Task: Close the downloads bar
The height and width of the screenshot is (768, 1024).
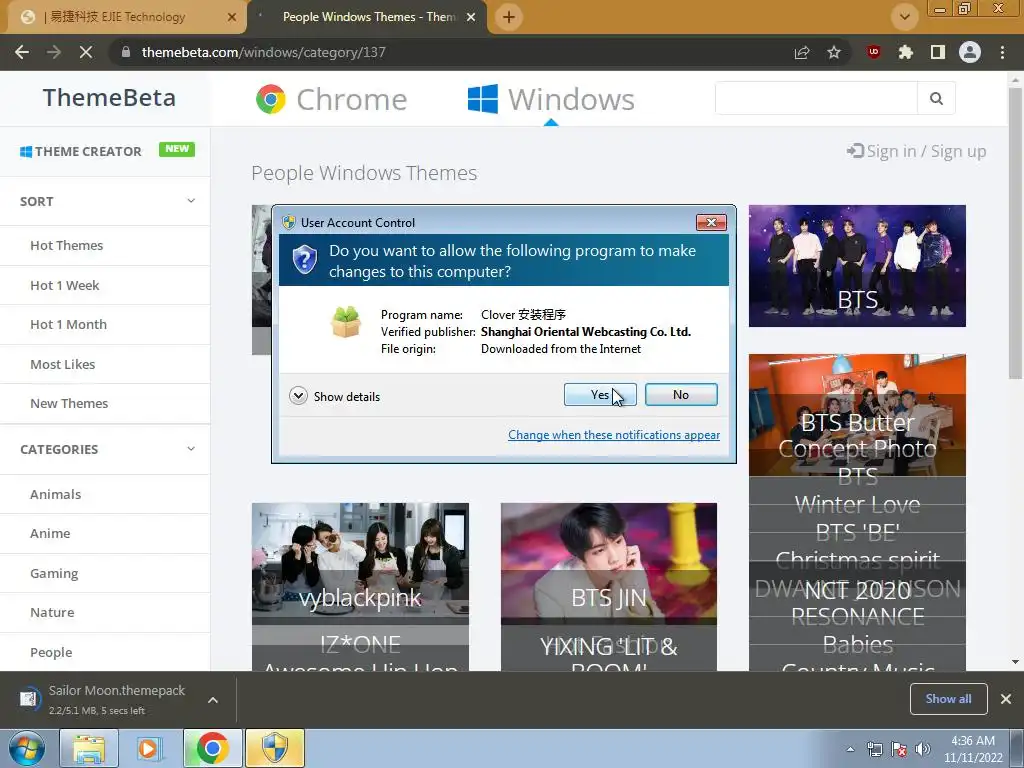Action: (x=1006, y=699)
